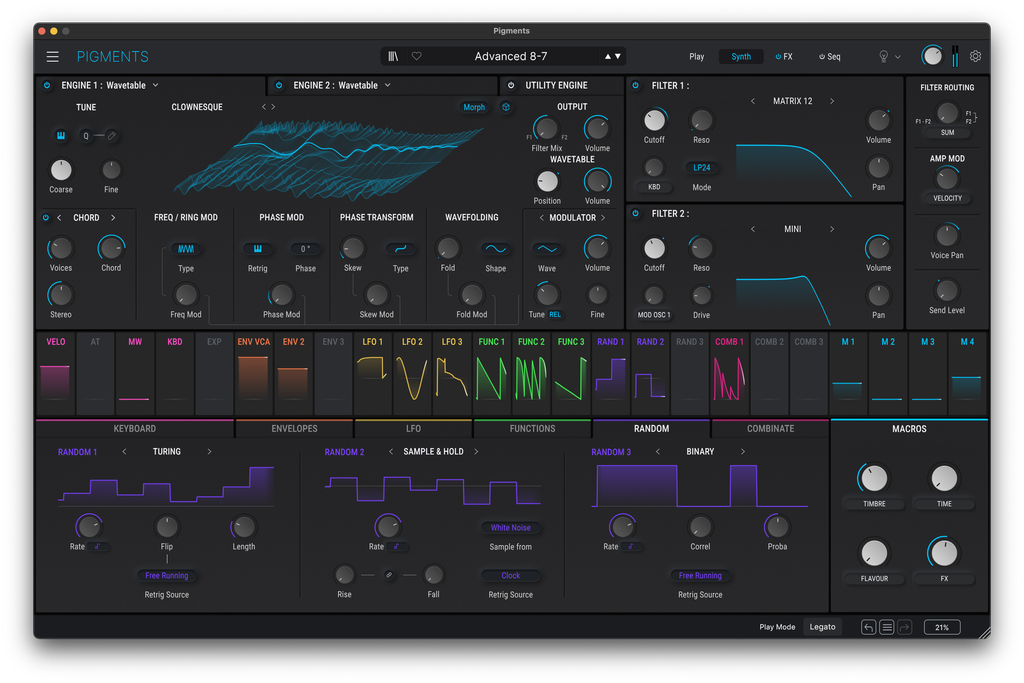Open the hamburger main menu
Screen dimensions: 1024x683
click(x=52, y=57)
